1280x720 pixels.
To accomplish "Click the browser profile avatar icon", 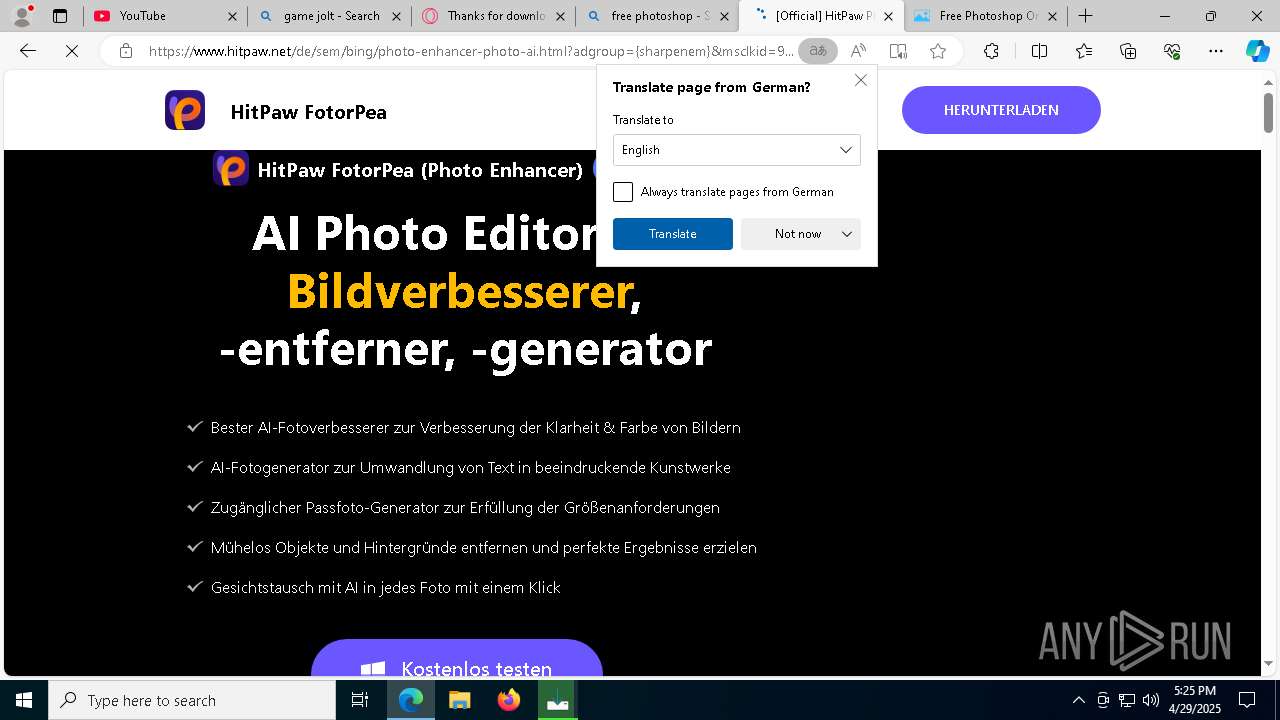I will coord(22,16).
